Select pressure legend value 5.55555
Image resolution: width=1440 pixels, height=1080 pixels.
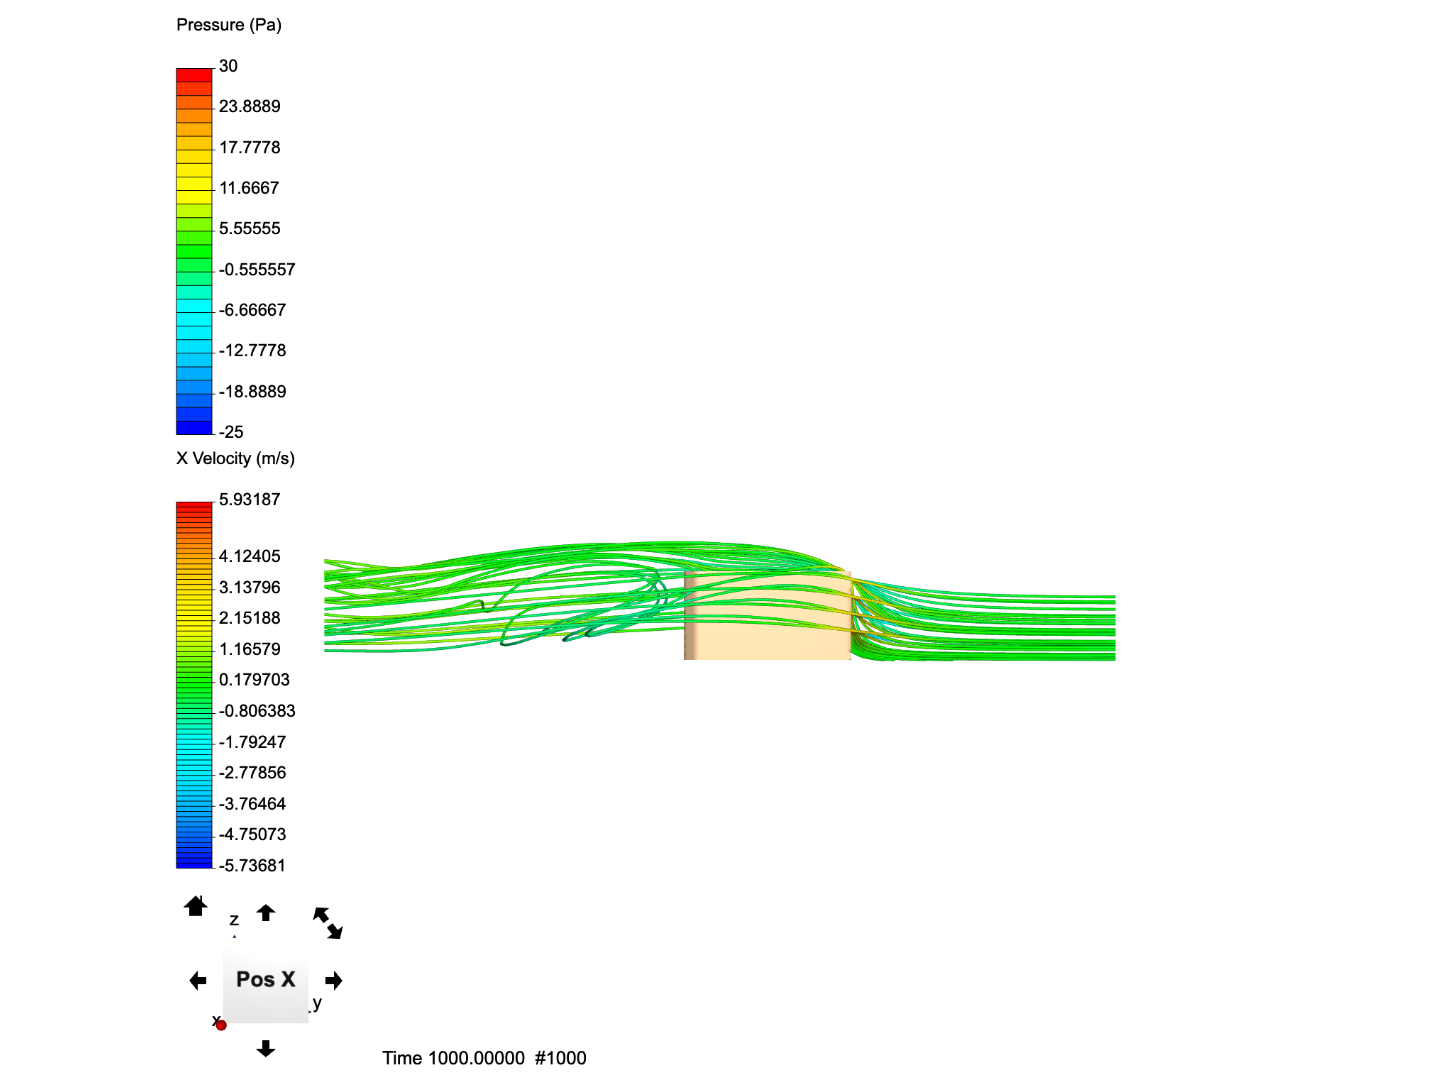[x=250, y=228]
